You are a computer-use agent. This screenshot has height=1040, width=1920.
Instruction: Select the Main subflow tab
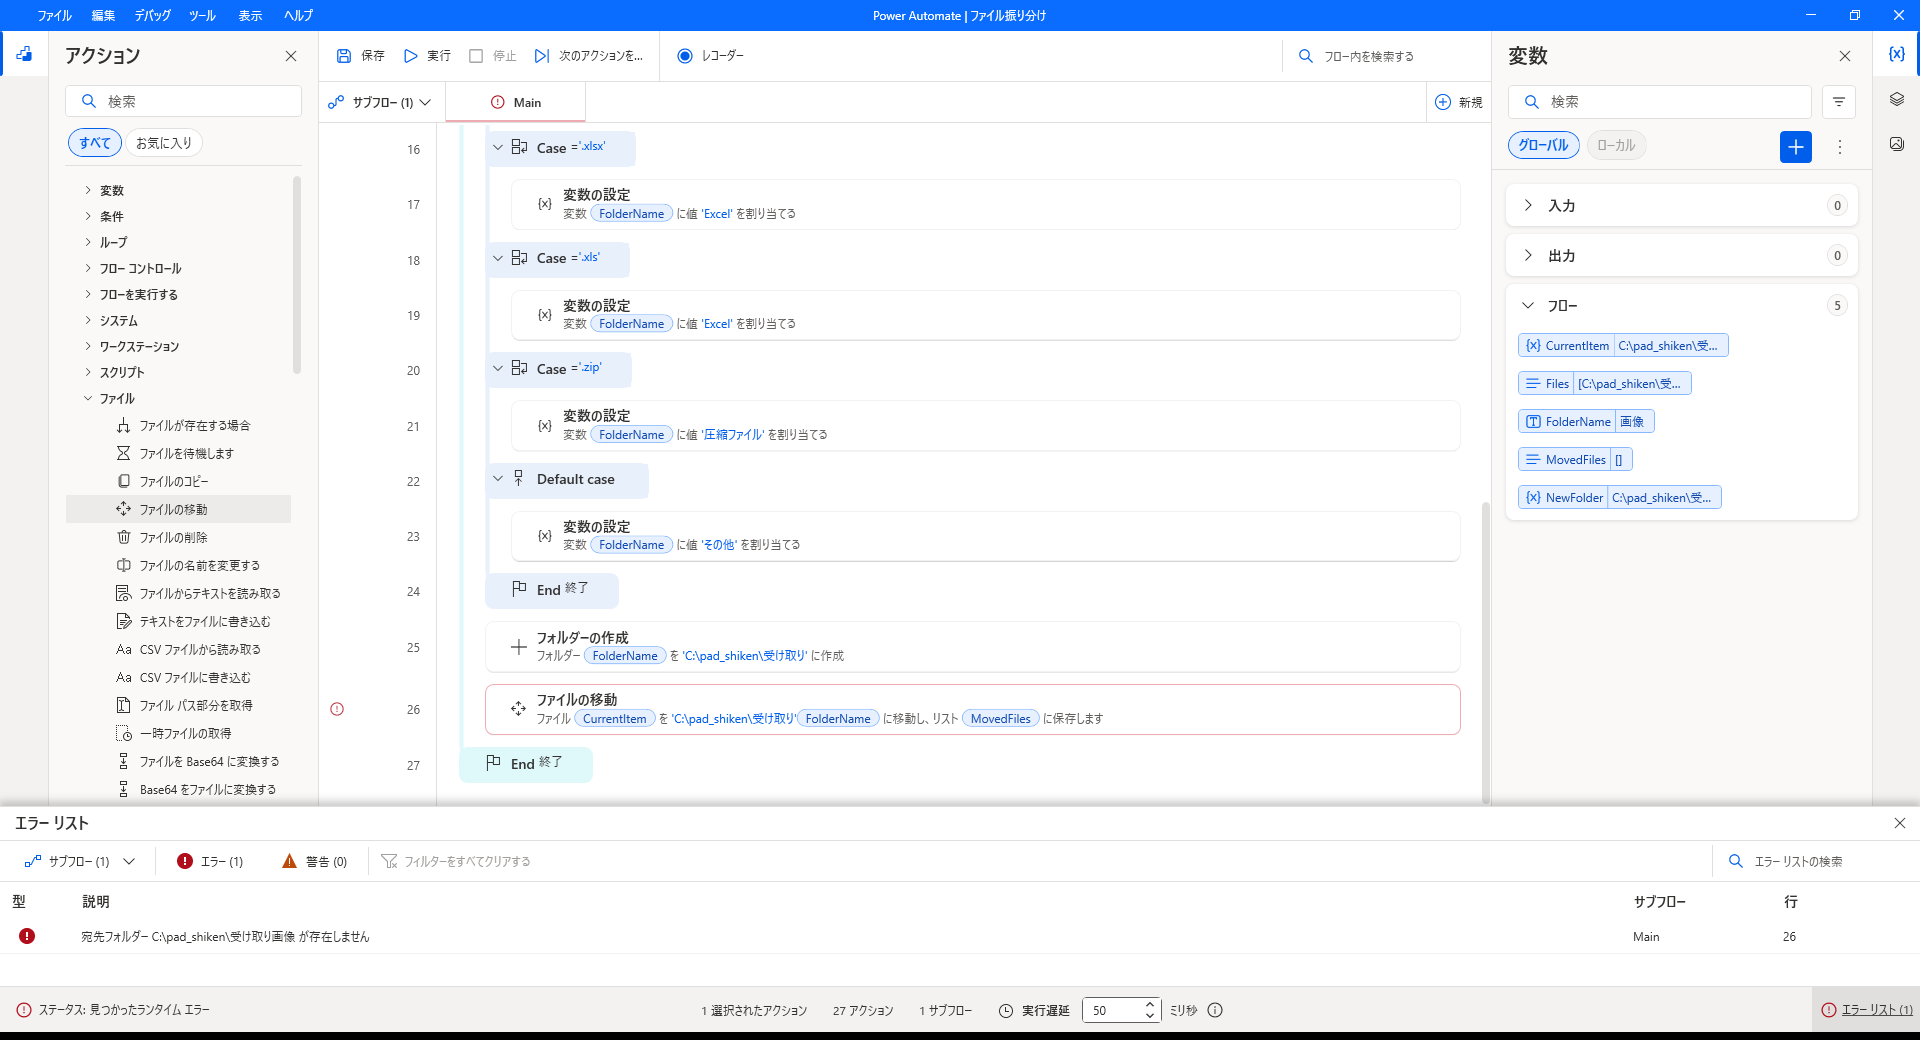tap(516, 102)
